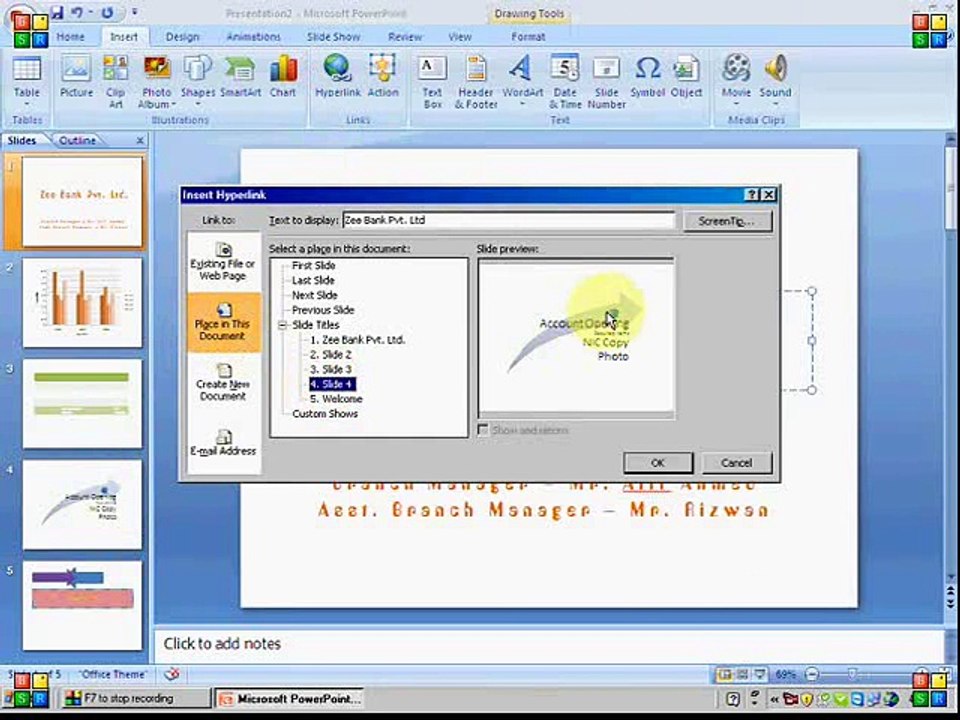Choose Create New Document link type

pyautogui.click(x=223, y=382)
